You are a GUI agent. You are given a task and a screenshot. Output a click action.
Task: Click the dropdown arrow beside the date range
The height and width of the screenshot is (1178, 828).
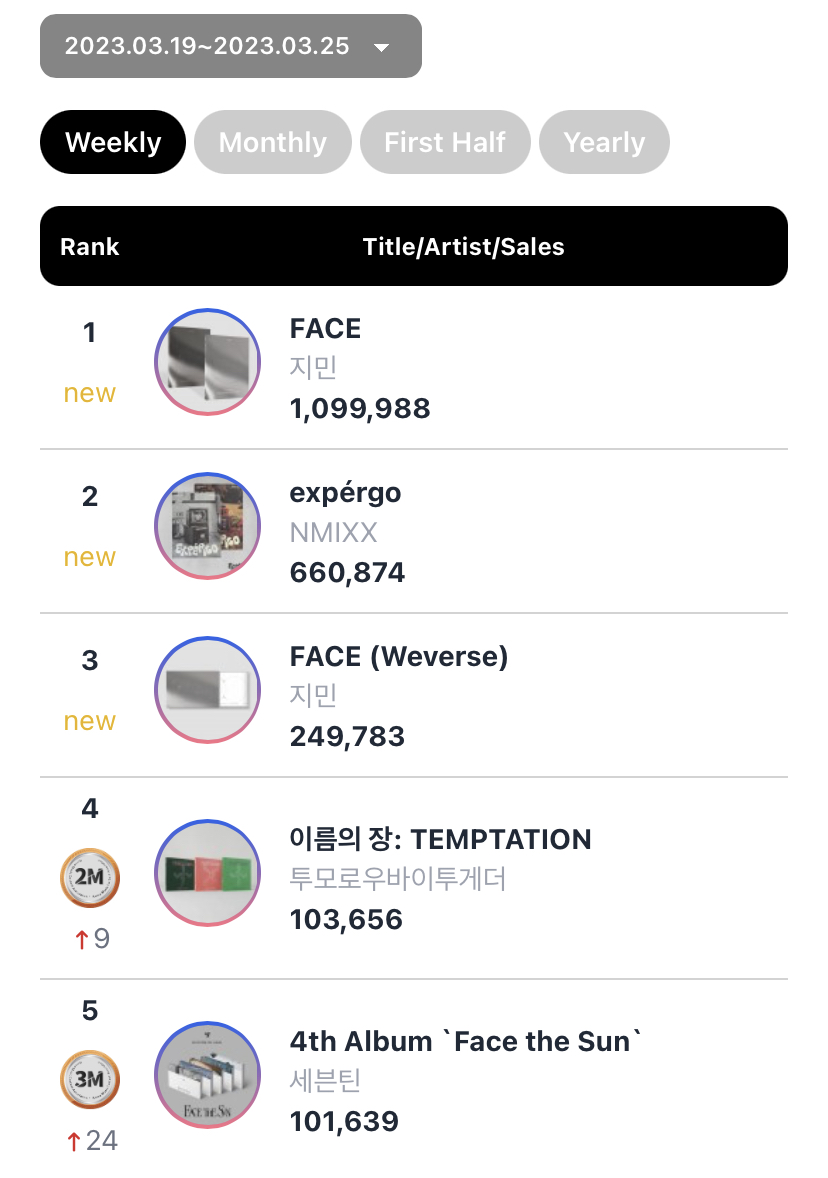click(382, 47)
